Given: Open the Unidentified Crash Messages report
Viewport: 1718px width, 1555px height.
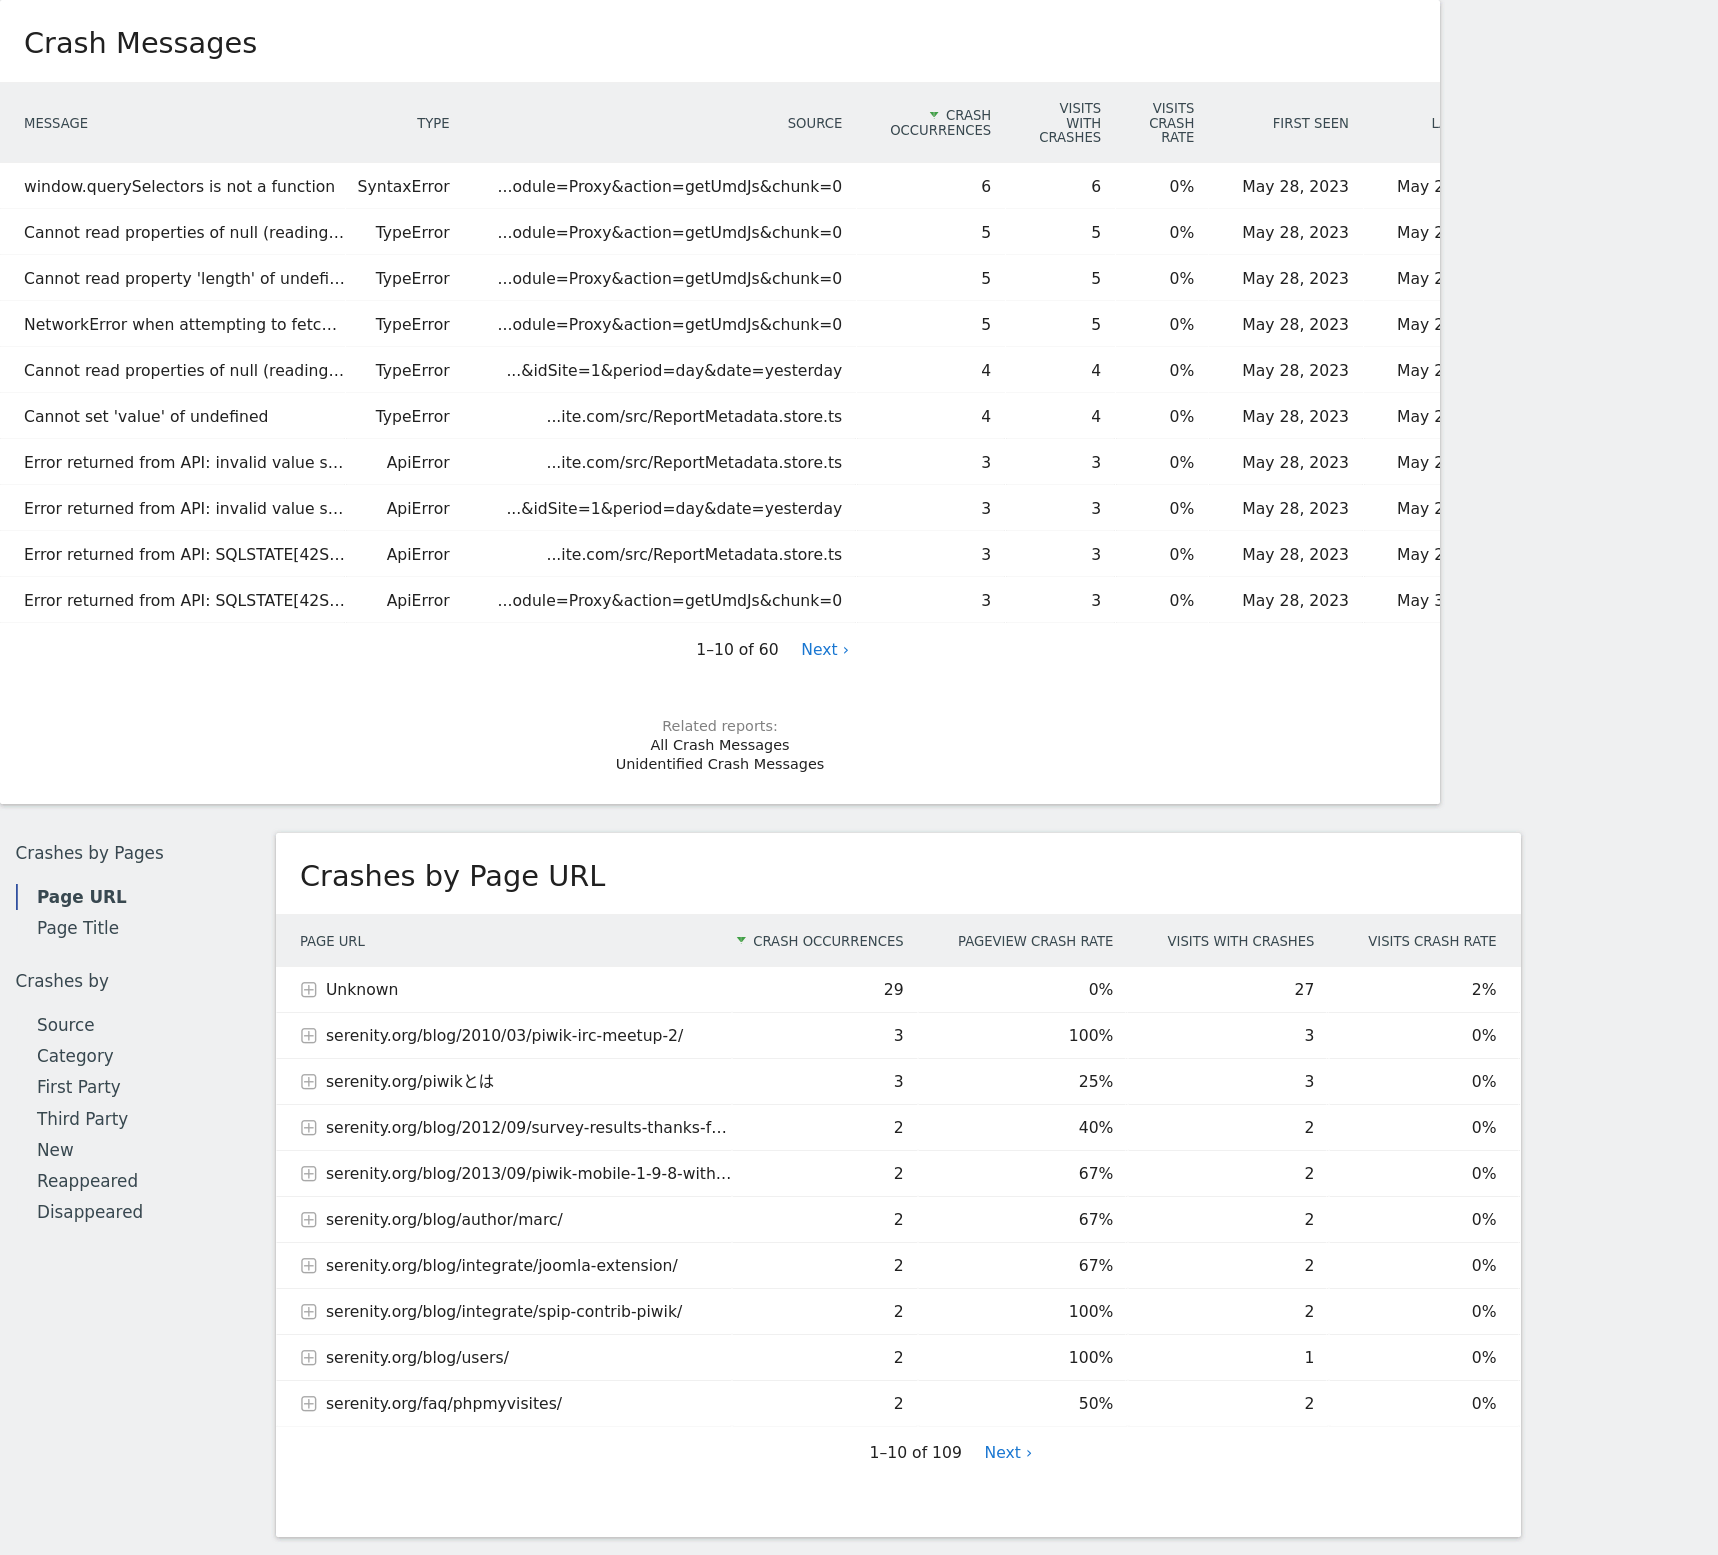Looking at the screenshot, I should tap(720, 764).
